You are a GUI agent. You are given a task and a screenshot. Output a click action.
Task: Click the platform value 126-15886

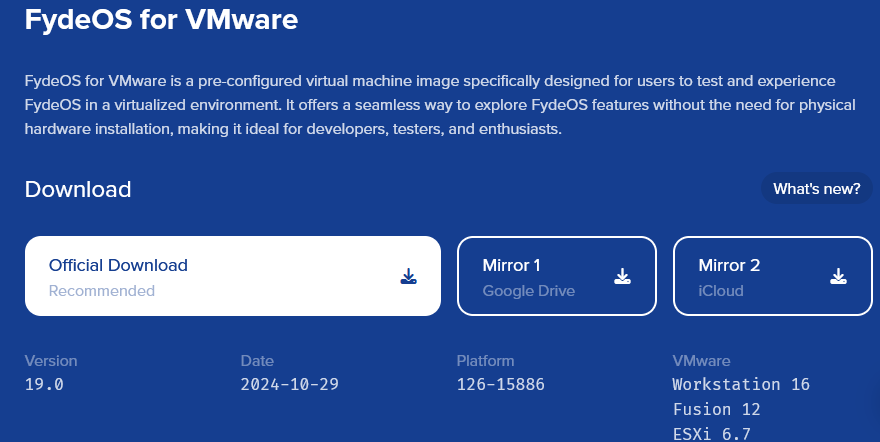(501, 385)
